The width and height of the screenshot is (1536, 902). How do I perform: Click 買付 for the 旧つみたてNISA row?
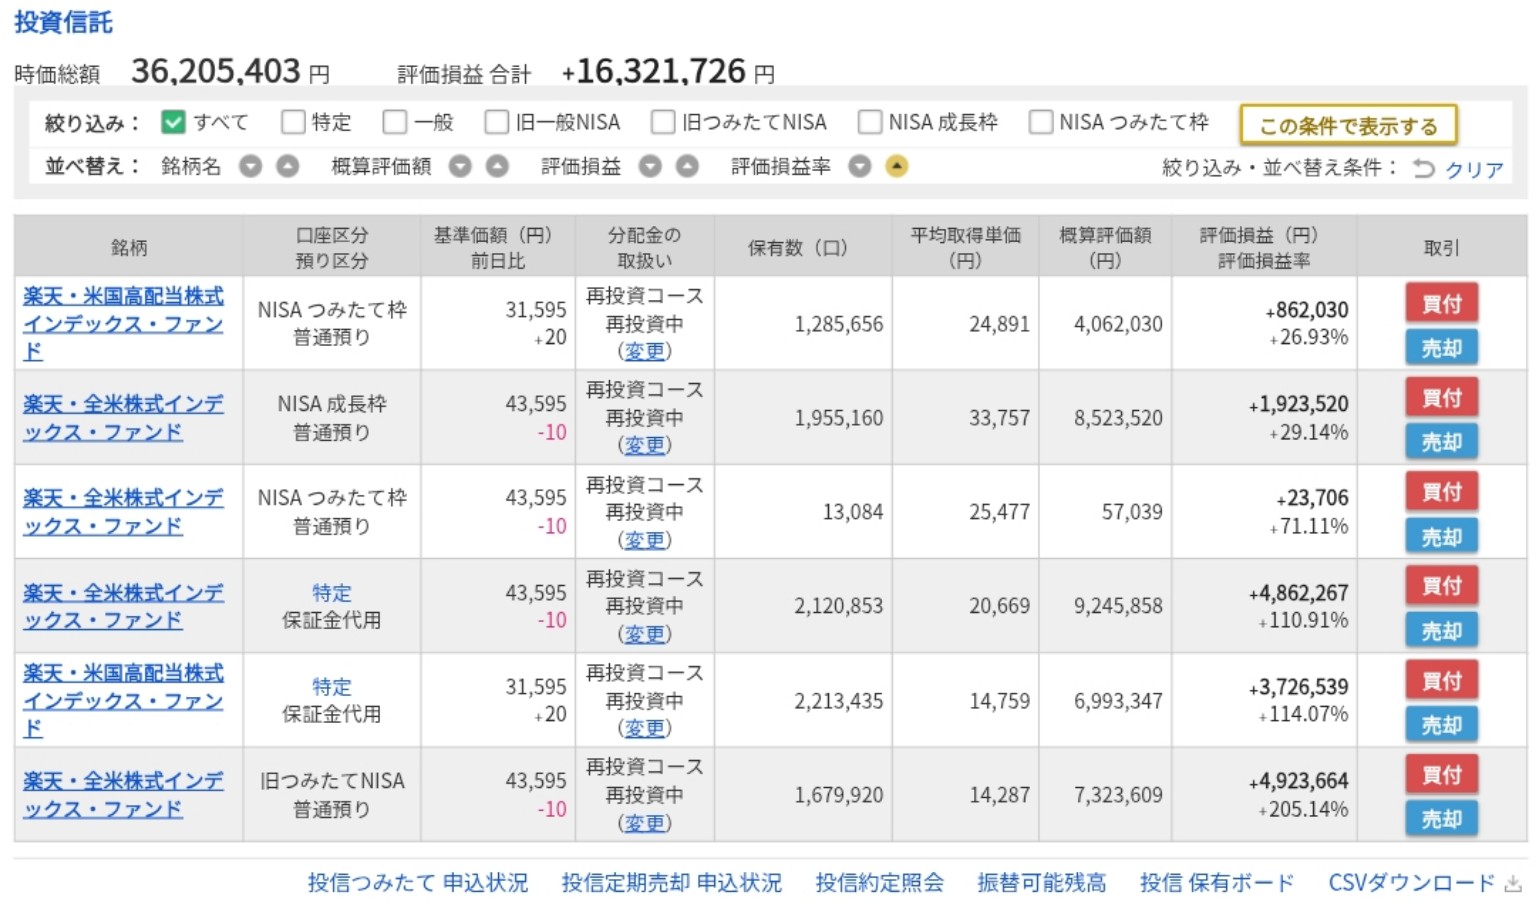pyautogui.click(x=1441, y=774)
